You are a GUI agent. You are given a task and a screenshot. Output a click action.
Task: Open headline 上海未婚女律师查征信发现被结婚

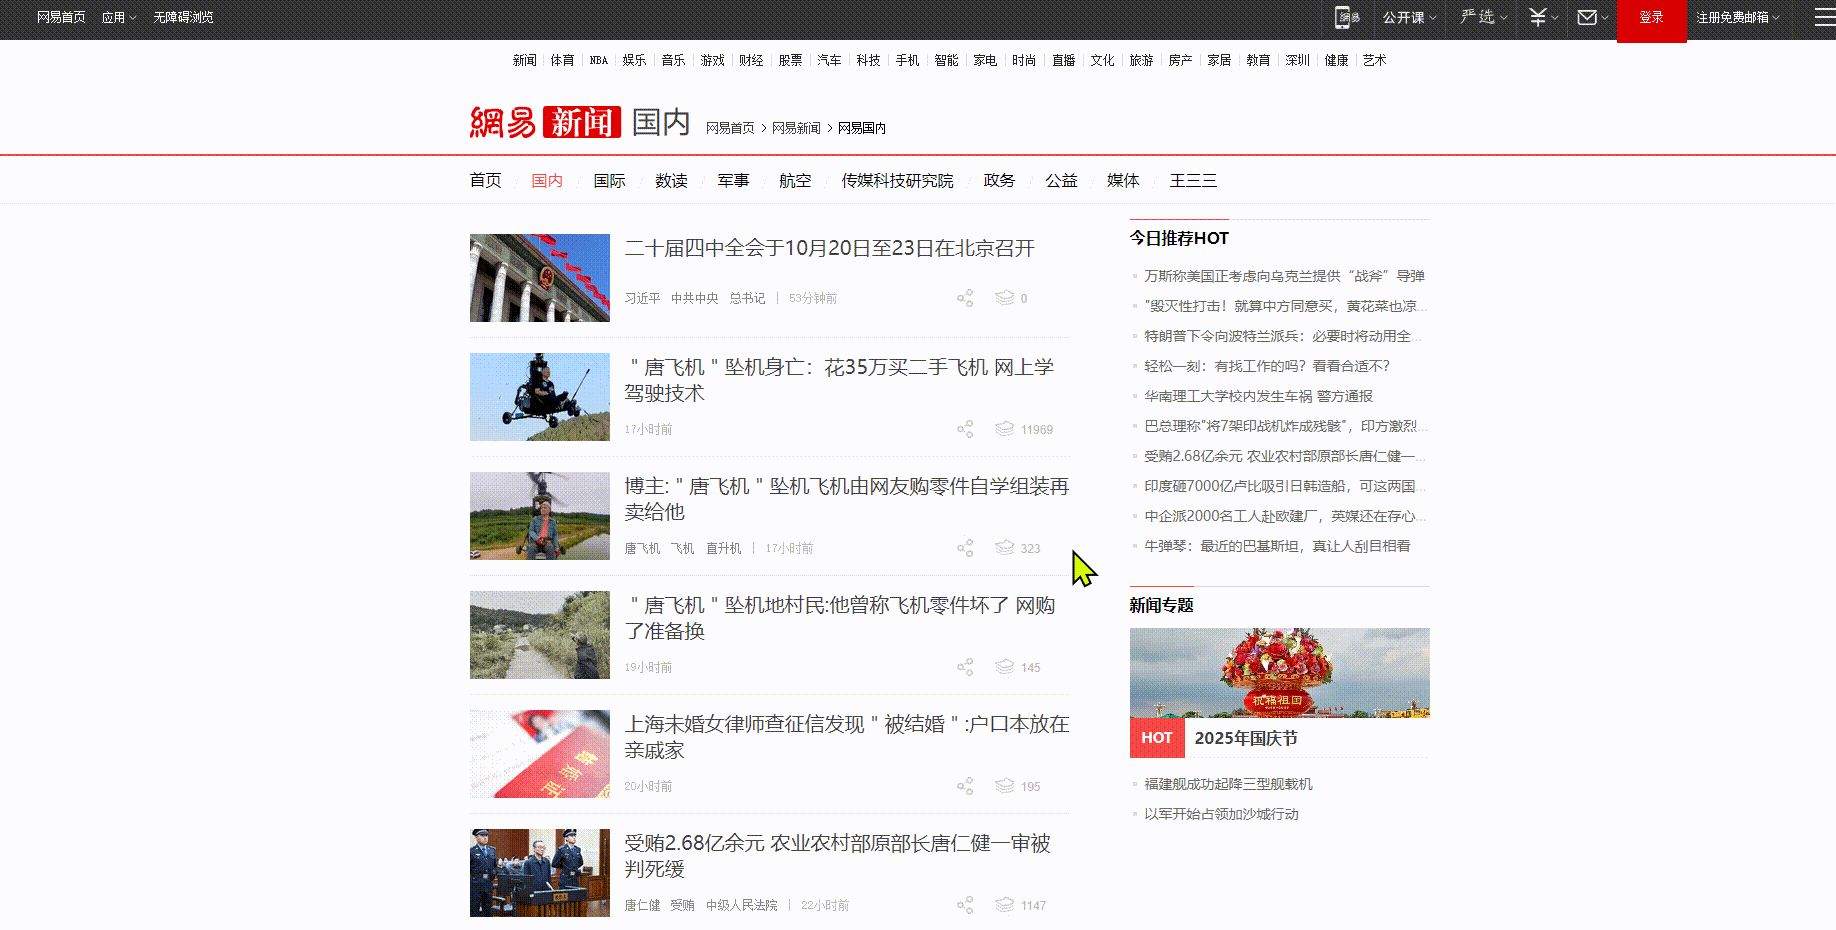846,737
